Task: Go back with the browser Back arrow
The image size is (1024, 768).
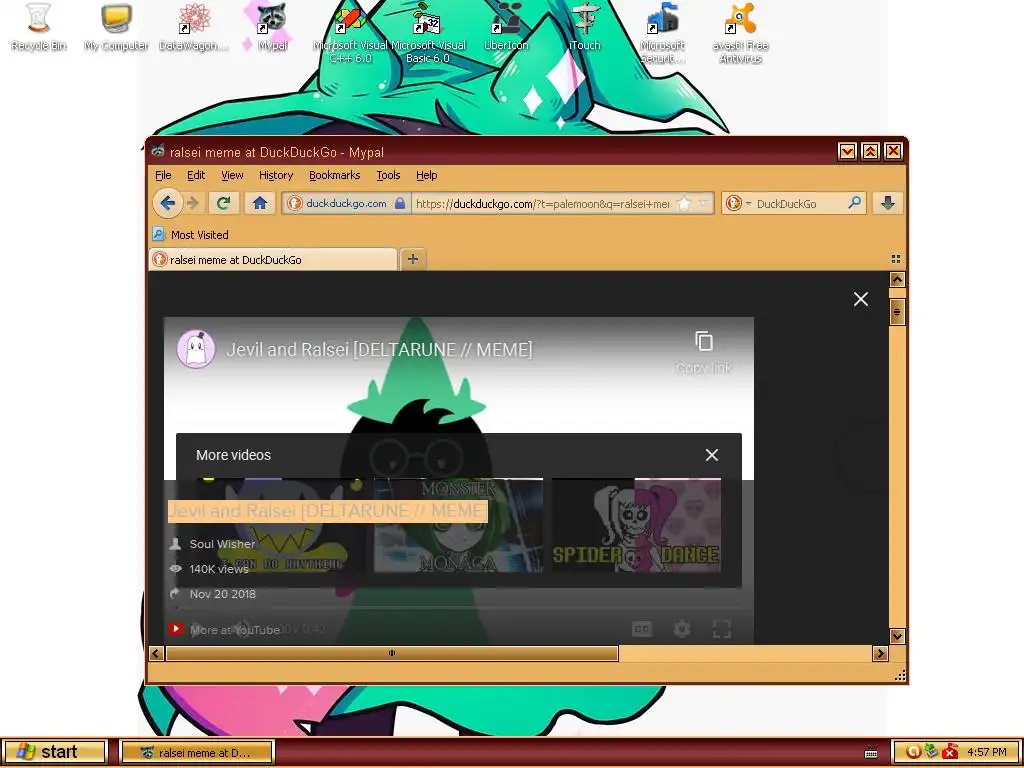Action: point(168,203)
